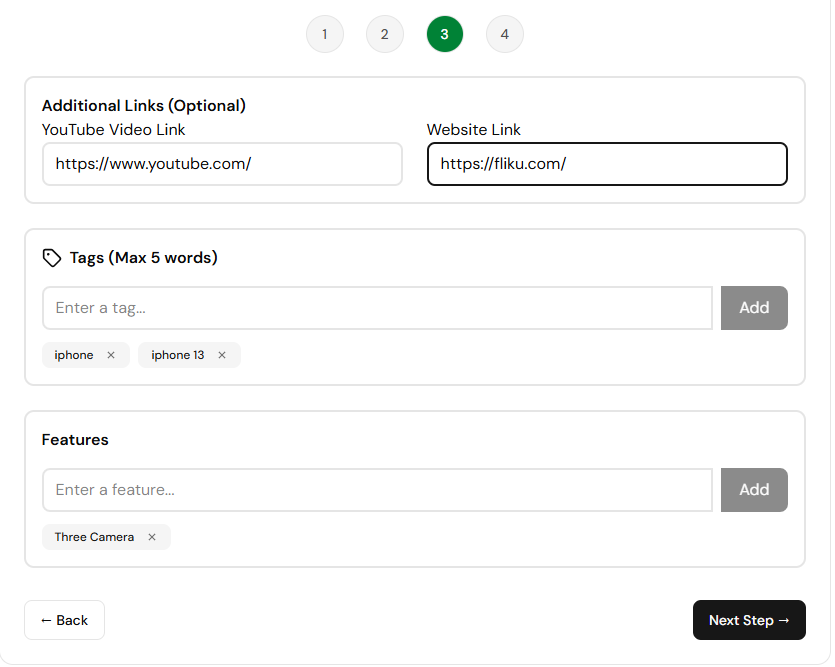
Task: Remove the "Three Camera" feature using x icon
Action: (152, 537)
